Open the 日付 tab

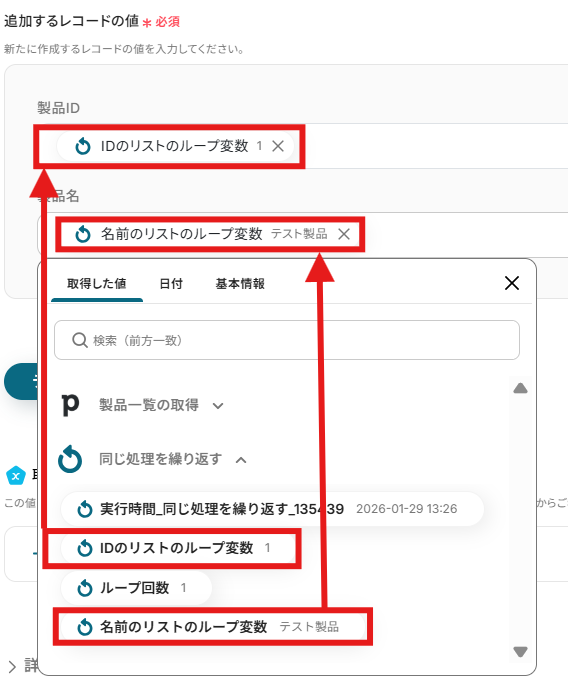pyautogui.click(x=171, y=284)
